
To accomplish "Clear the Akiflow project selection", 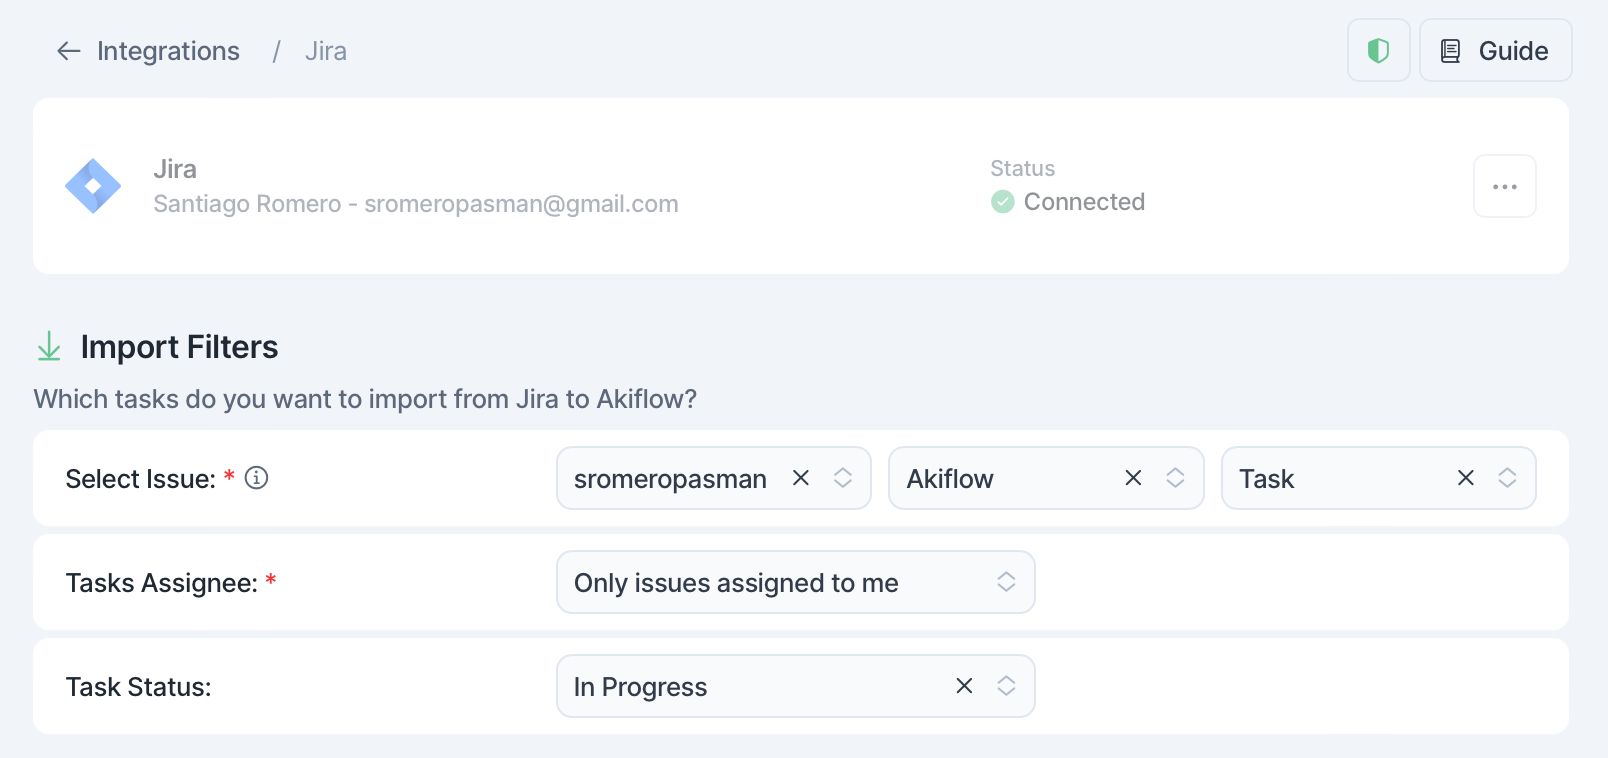I will 1133,478.
